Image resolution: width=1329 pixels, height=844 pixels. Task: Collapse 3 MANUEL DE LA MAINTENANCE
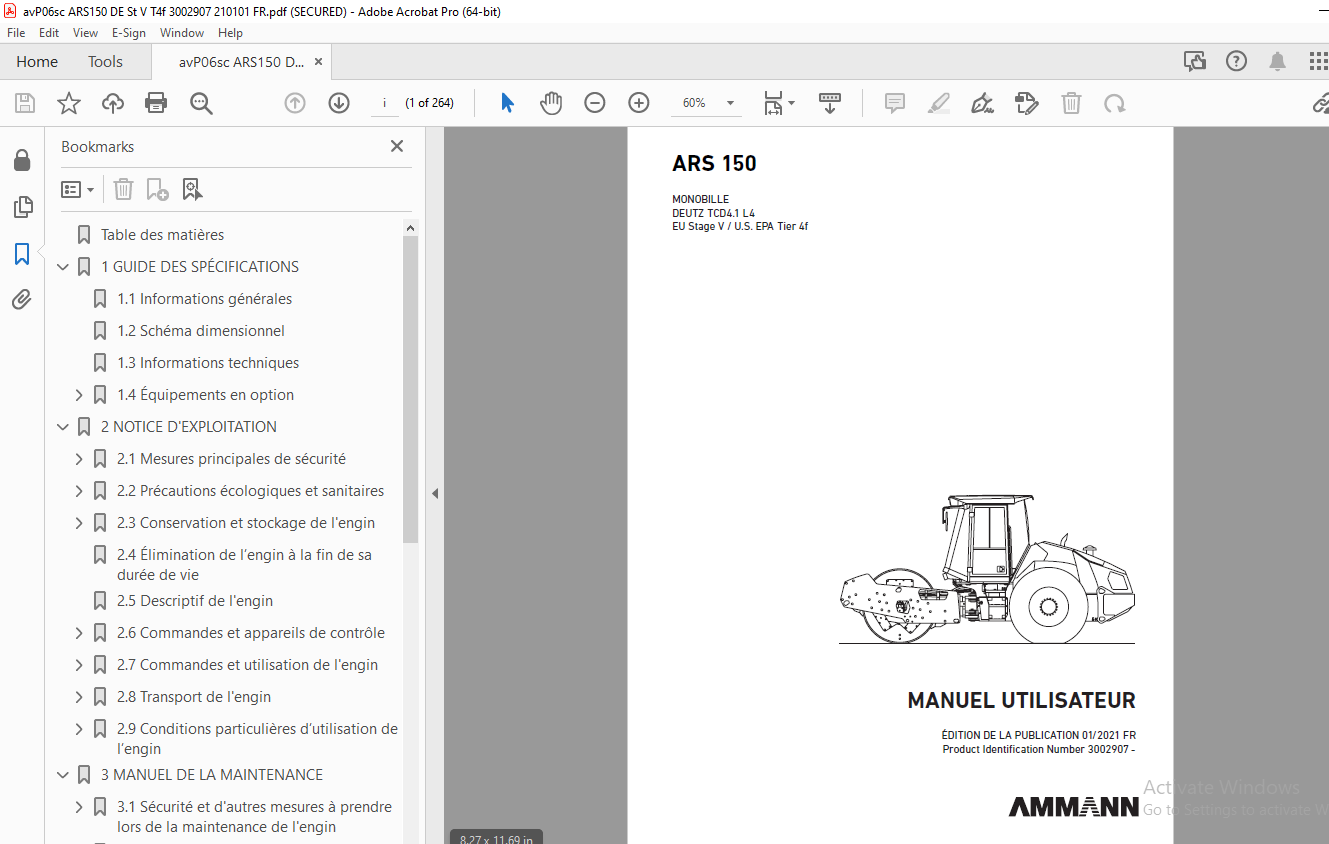point(63,775)
